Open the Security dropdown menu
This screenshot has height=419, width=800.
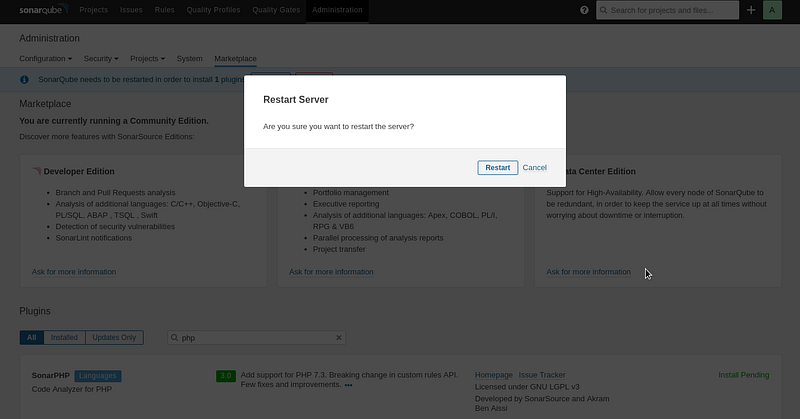tap(101, 59)
